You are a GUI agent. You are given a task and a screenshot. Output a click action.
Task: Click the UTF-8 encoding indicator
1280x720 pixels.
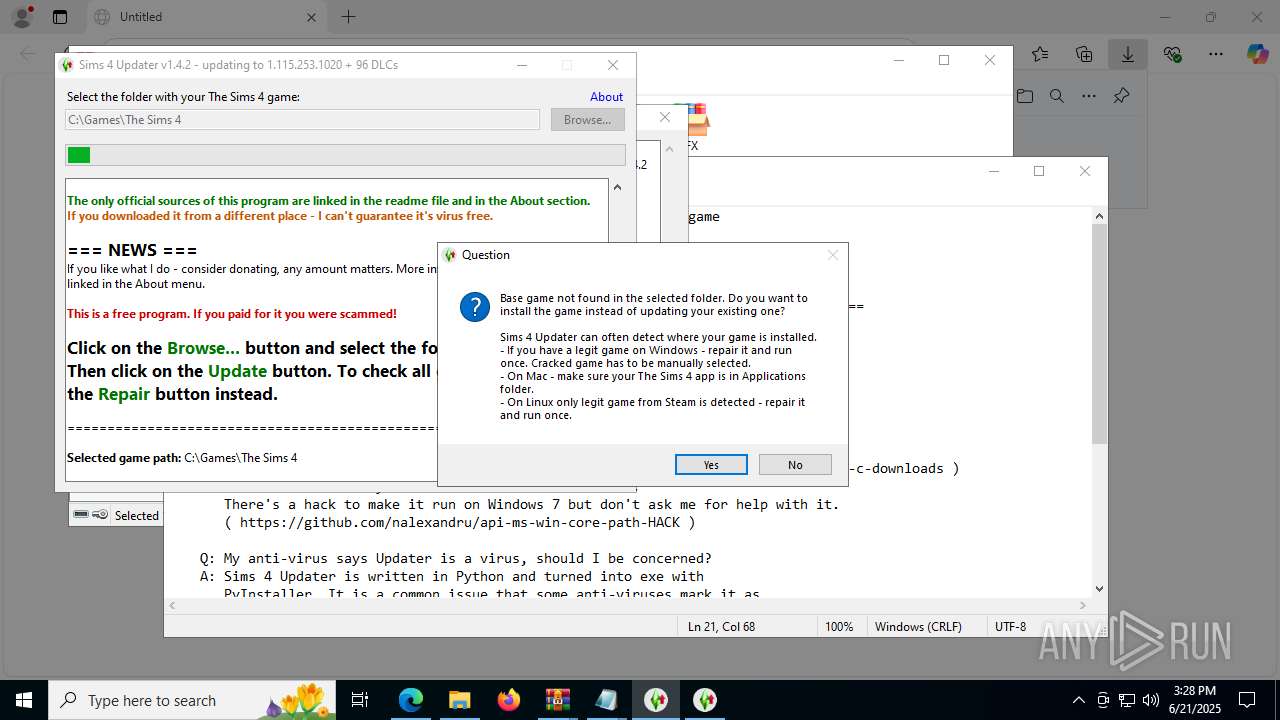pos(1010,627)
